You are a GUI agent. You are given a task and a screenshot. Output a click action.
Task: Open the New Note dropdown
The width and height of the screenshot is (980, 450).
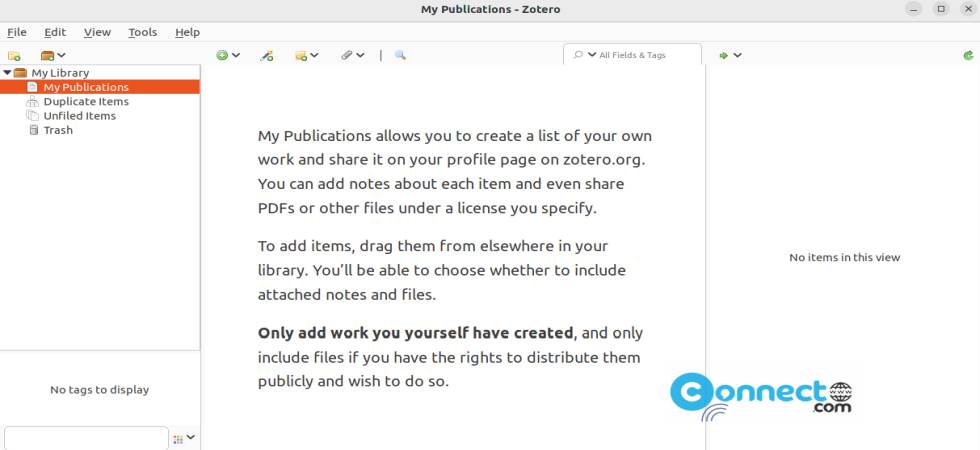point(307,56)
